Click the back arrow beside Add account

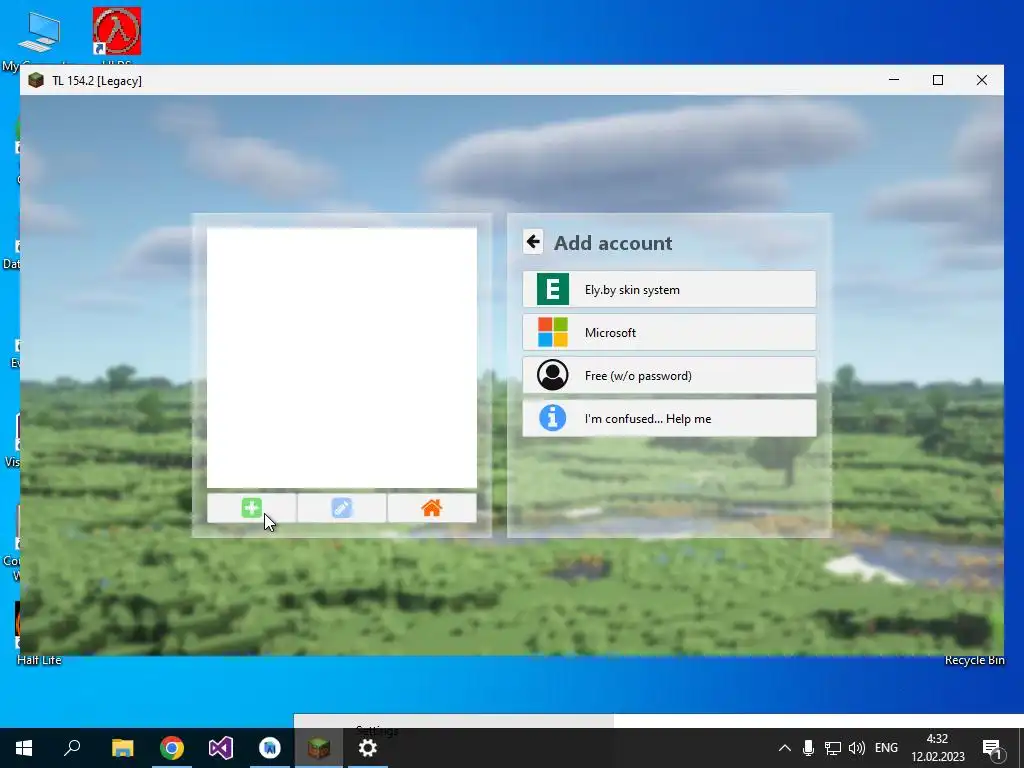[x=533, y=242]
